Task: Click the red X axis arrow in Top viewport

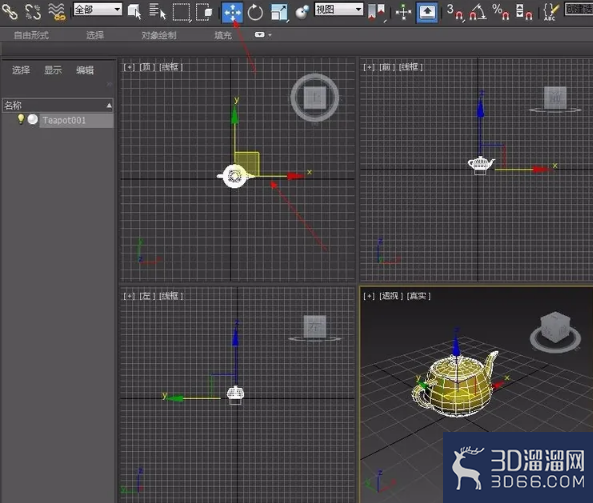Action: coord(296,176)
